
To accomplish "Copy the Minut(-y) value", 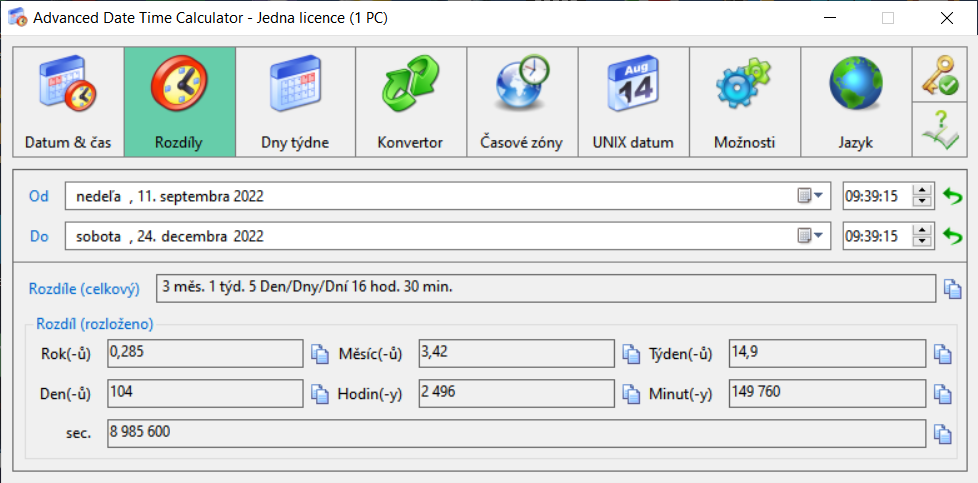I will [942, 393].
